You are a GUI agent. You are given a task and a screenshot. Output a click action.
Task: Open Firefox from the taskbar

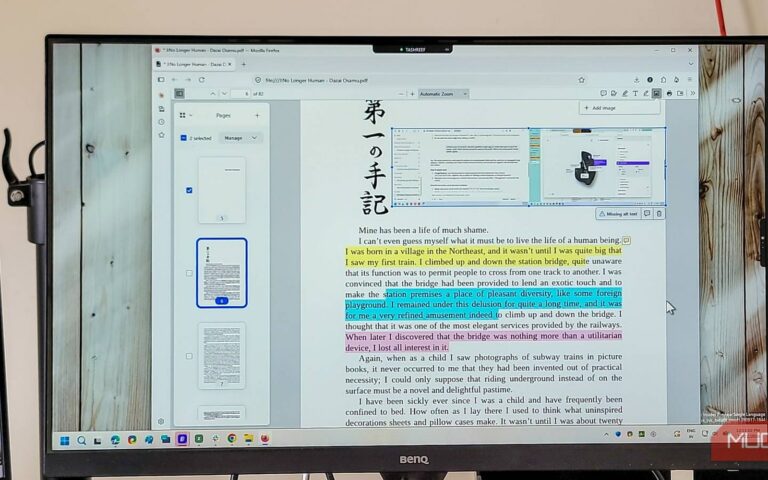pos(265,439)
